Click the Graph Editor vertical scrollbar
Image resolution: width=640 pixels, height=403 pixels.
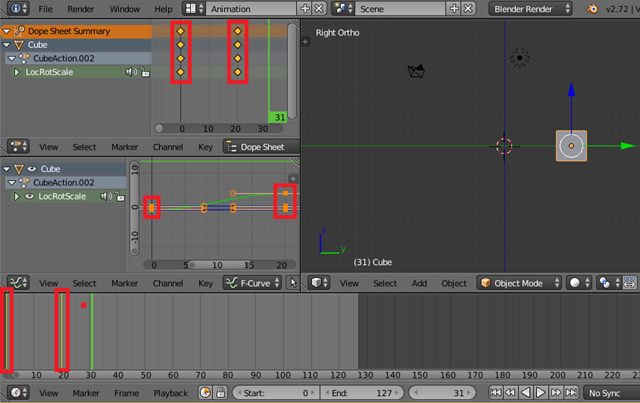click(134, 208)
